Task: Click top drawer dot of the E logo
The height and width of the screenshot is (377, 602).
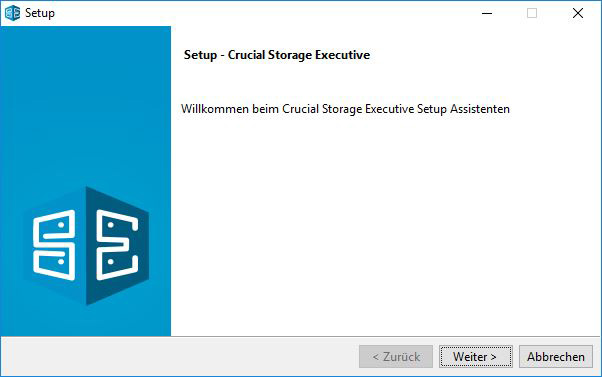Action: 111,225
